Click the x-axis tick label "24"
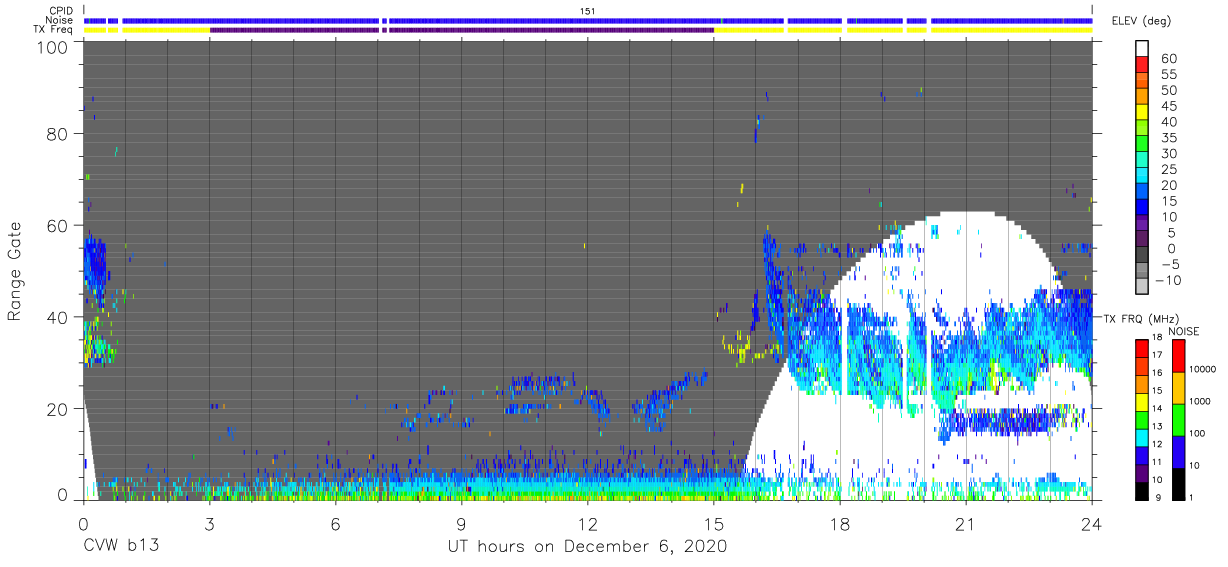 click(x=1091, y=522)
